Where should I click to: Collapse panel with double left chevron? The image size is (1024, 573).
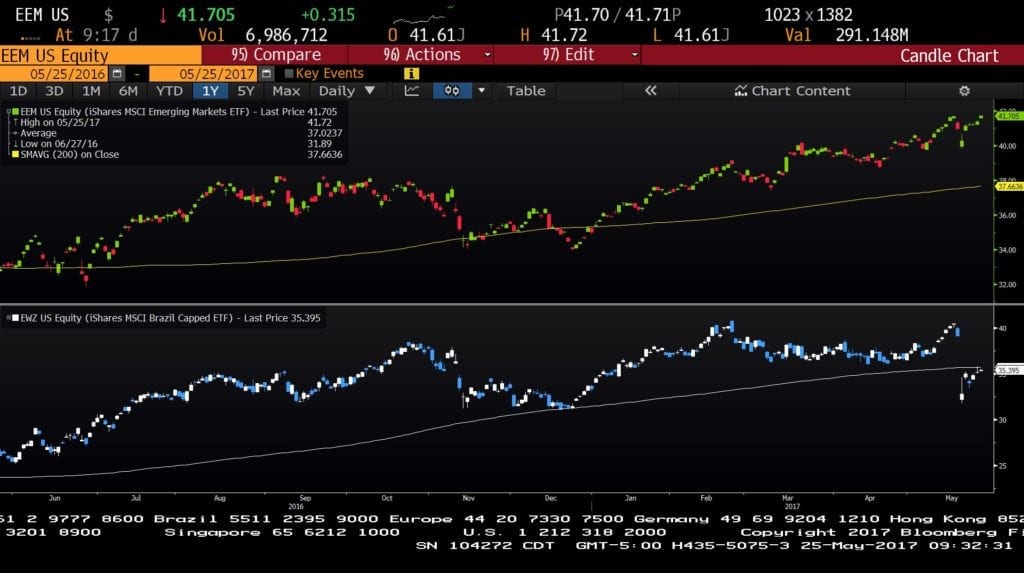(x=650, y=91)
